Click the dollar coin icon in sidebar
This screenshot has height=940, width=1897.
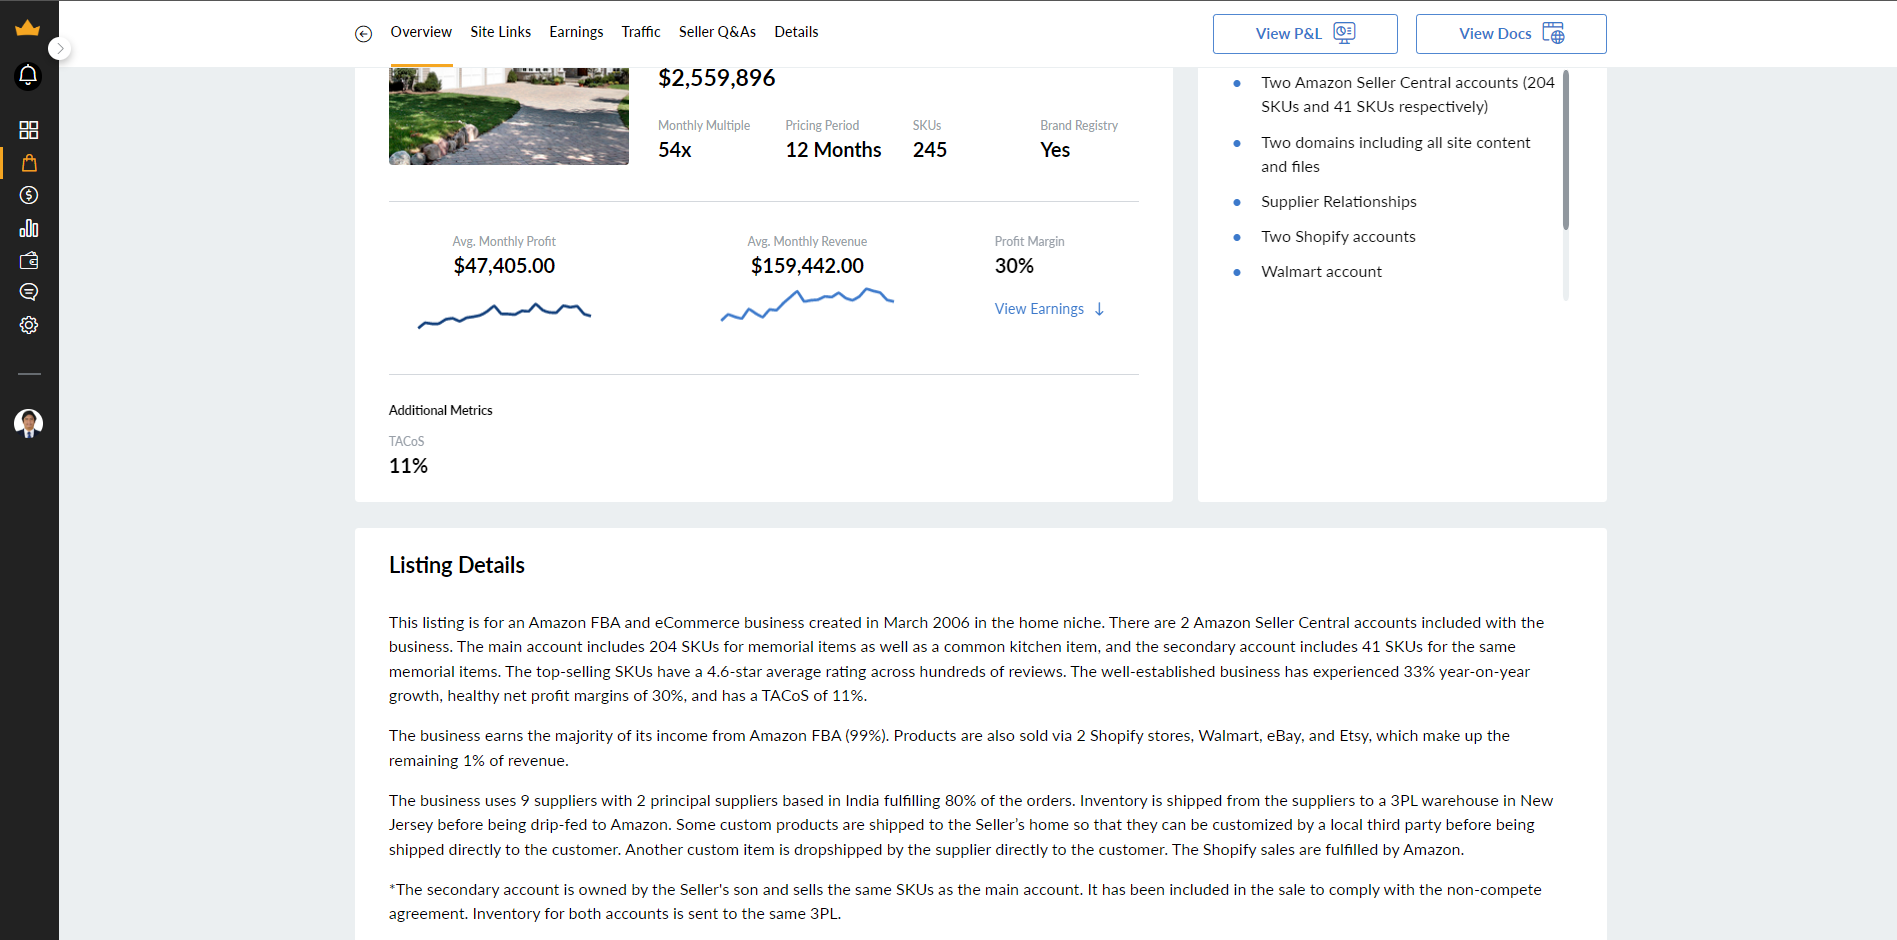[29, 195]
